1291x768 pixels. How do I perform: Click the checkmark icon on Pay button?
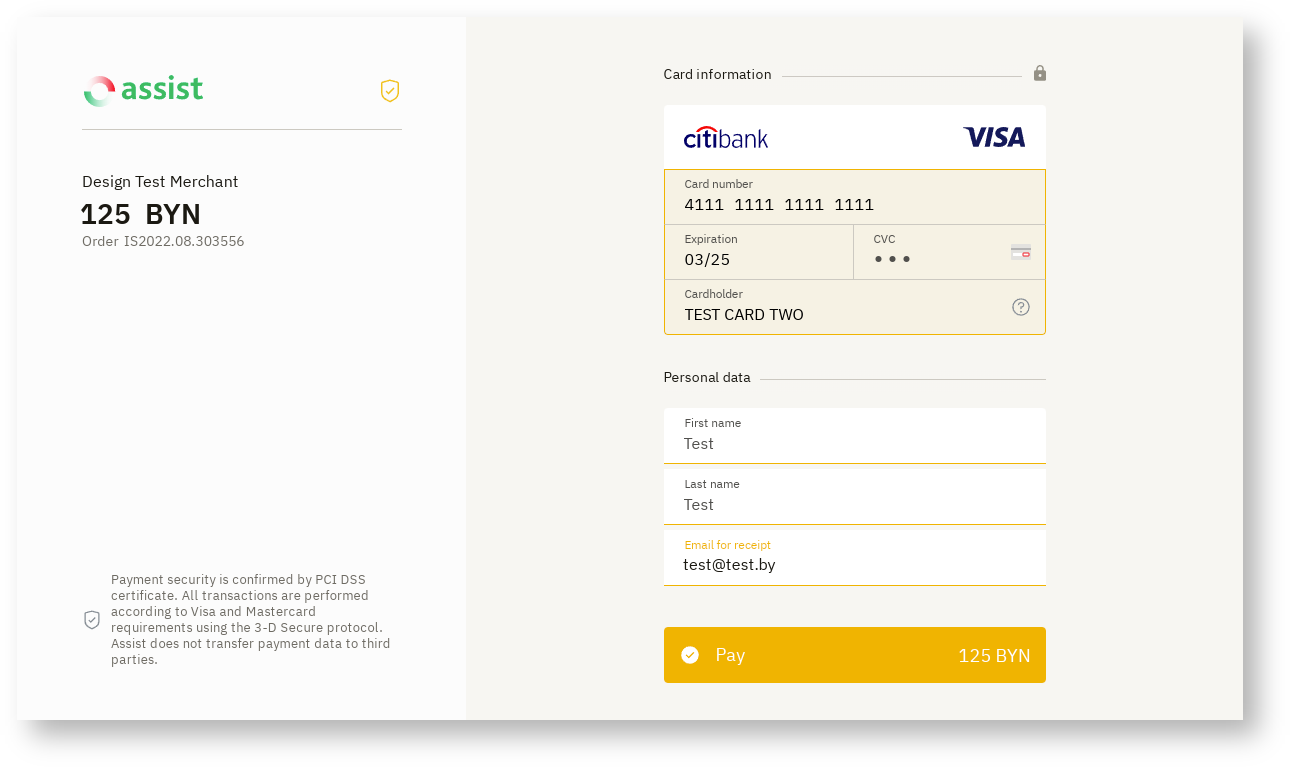[690, 655]
